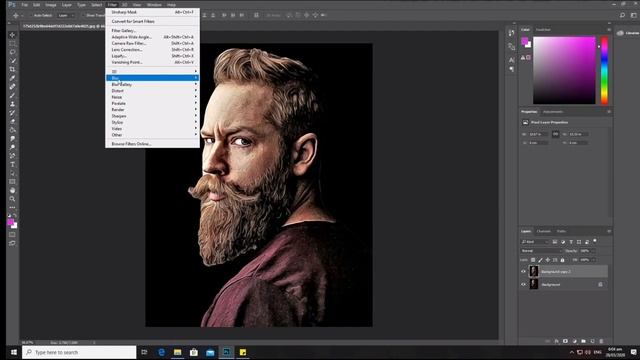Expand the Opacity value dropdown
640x360 pixels.
[593, 251]
